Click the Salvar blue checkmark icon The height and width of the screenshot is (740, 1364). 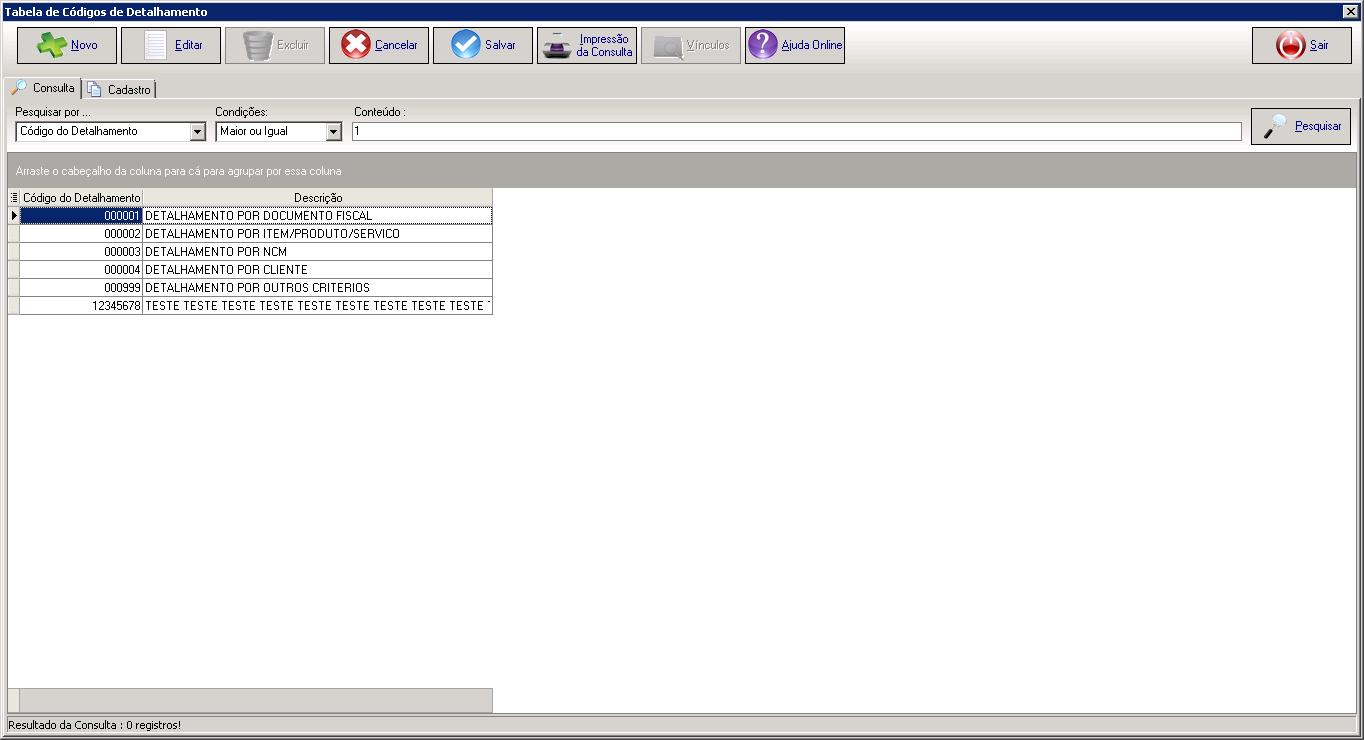tap(466, 45)
